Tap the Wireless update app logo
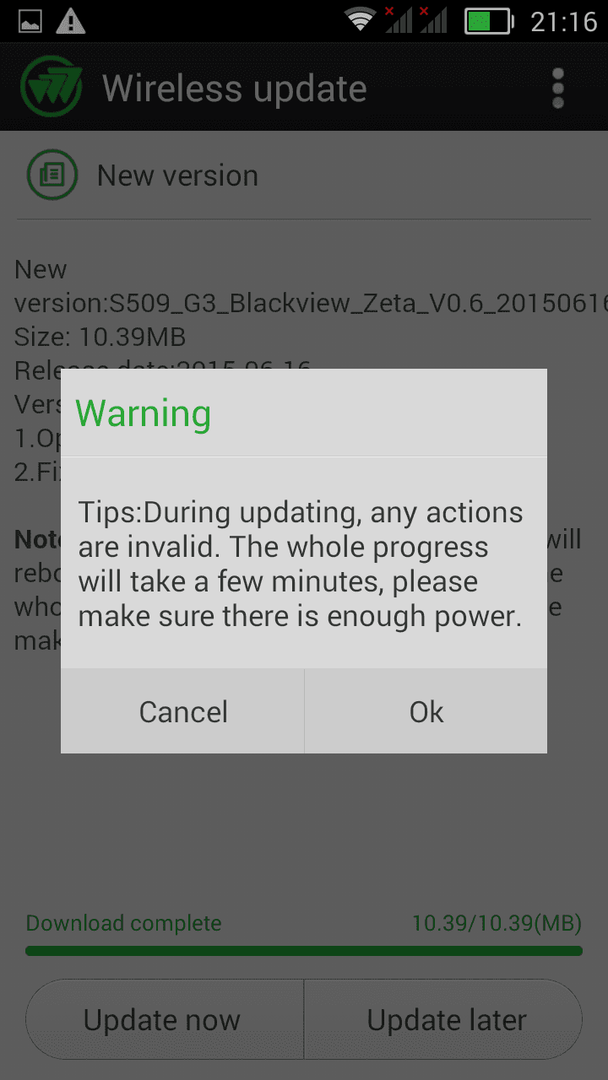 pyautogui.click(x=51, y=87)
